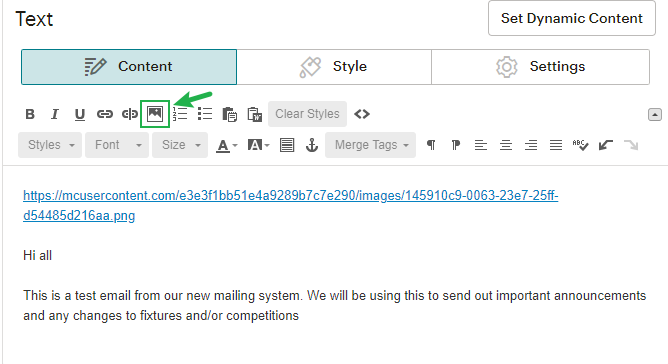Toggle bold formatting

click(x=30, y=114)
